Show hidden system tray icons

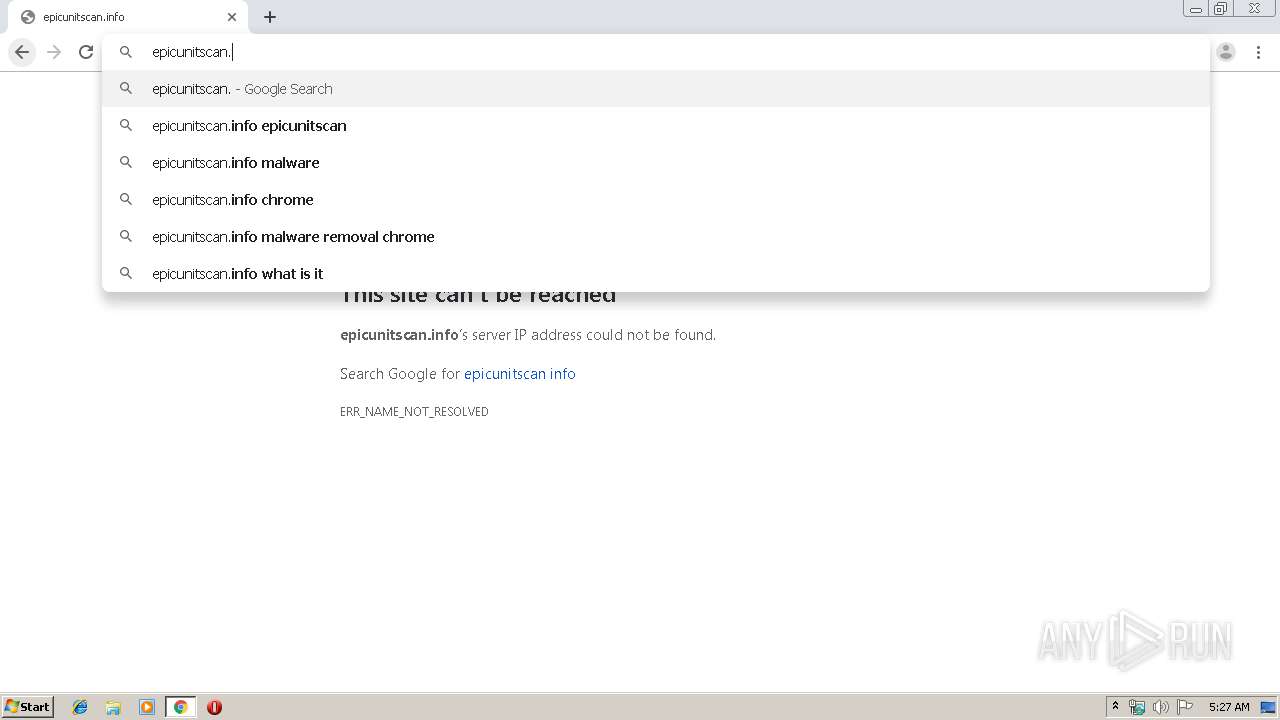[x=1116, y=707]
